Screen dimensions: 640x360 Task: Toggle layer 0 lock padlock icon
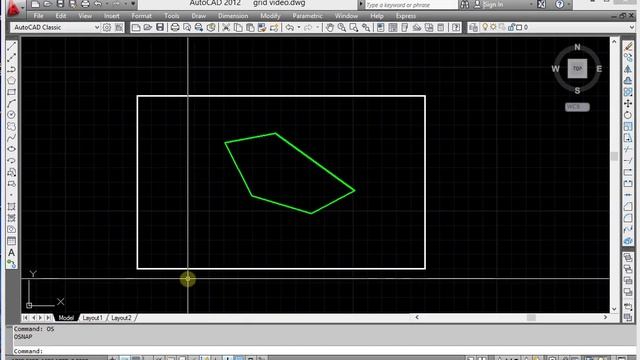(x=511, y=27)
